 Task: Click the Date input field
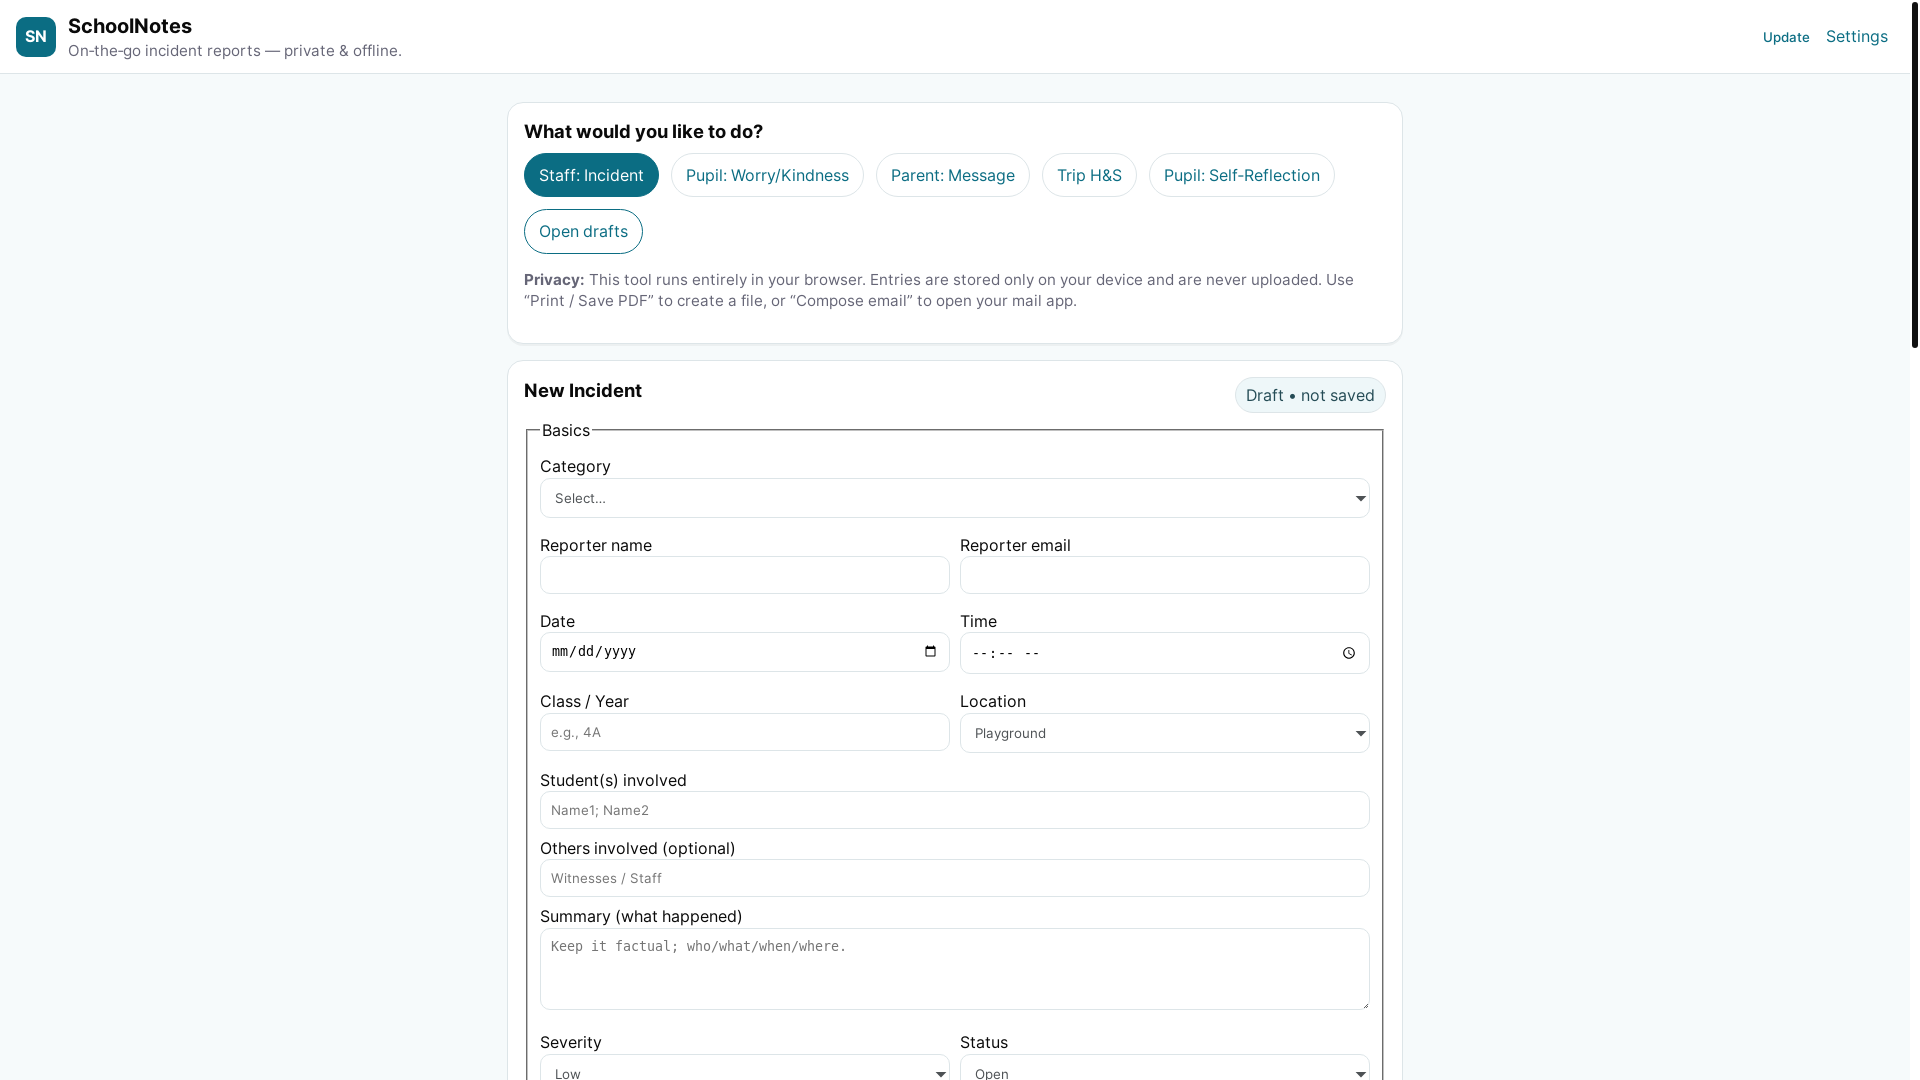pyautogui.click(x=744, y=652)
